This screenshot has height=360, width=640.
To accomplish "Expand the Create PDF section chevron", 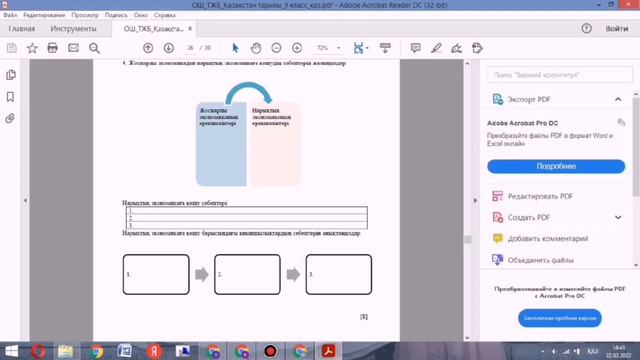I will coord(618,218).
